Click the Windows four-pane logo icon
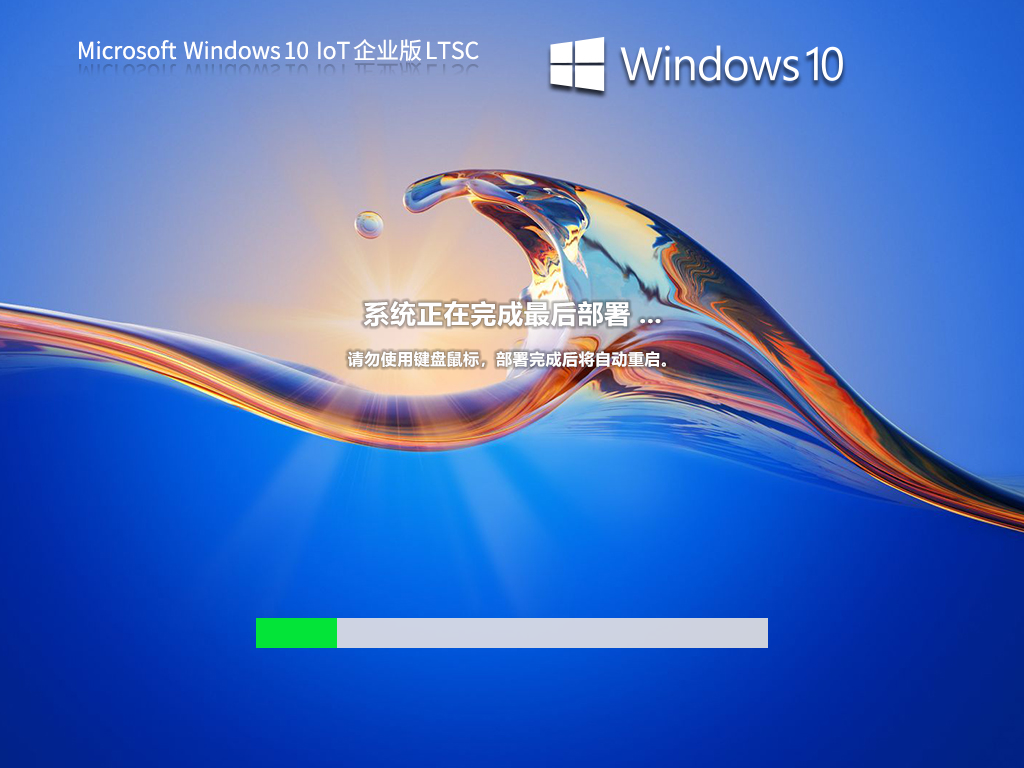Screen dimensions: 1024x768 (x=577, y=64)
